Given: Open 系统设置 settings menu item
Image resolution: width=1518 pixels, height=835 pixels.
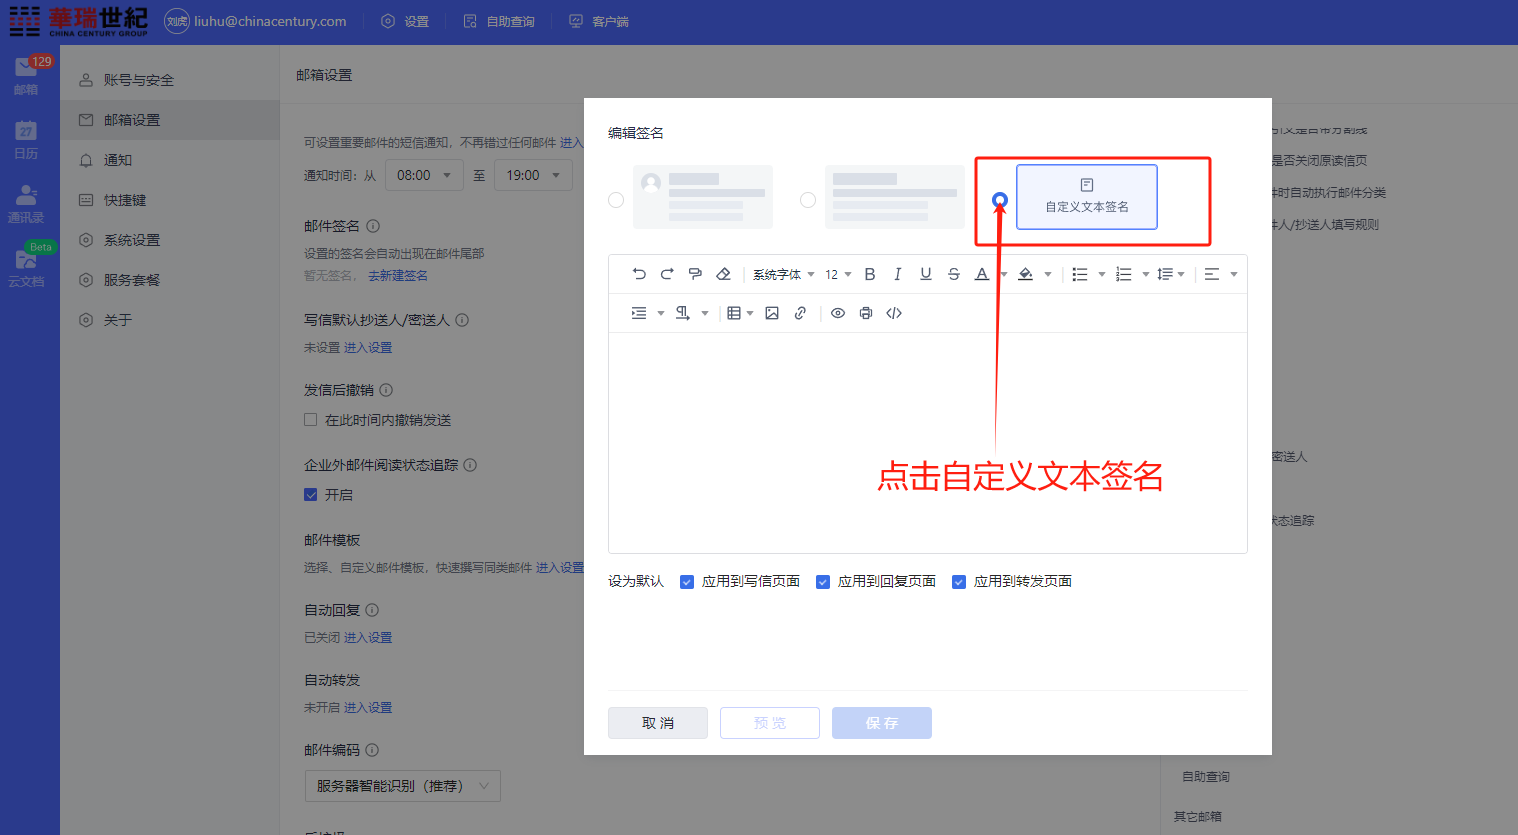Looking at the screenshot, I should (170, 240).
